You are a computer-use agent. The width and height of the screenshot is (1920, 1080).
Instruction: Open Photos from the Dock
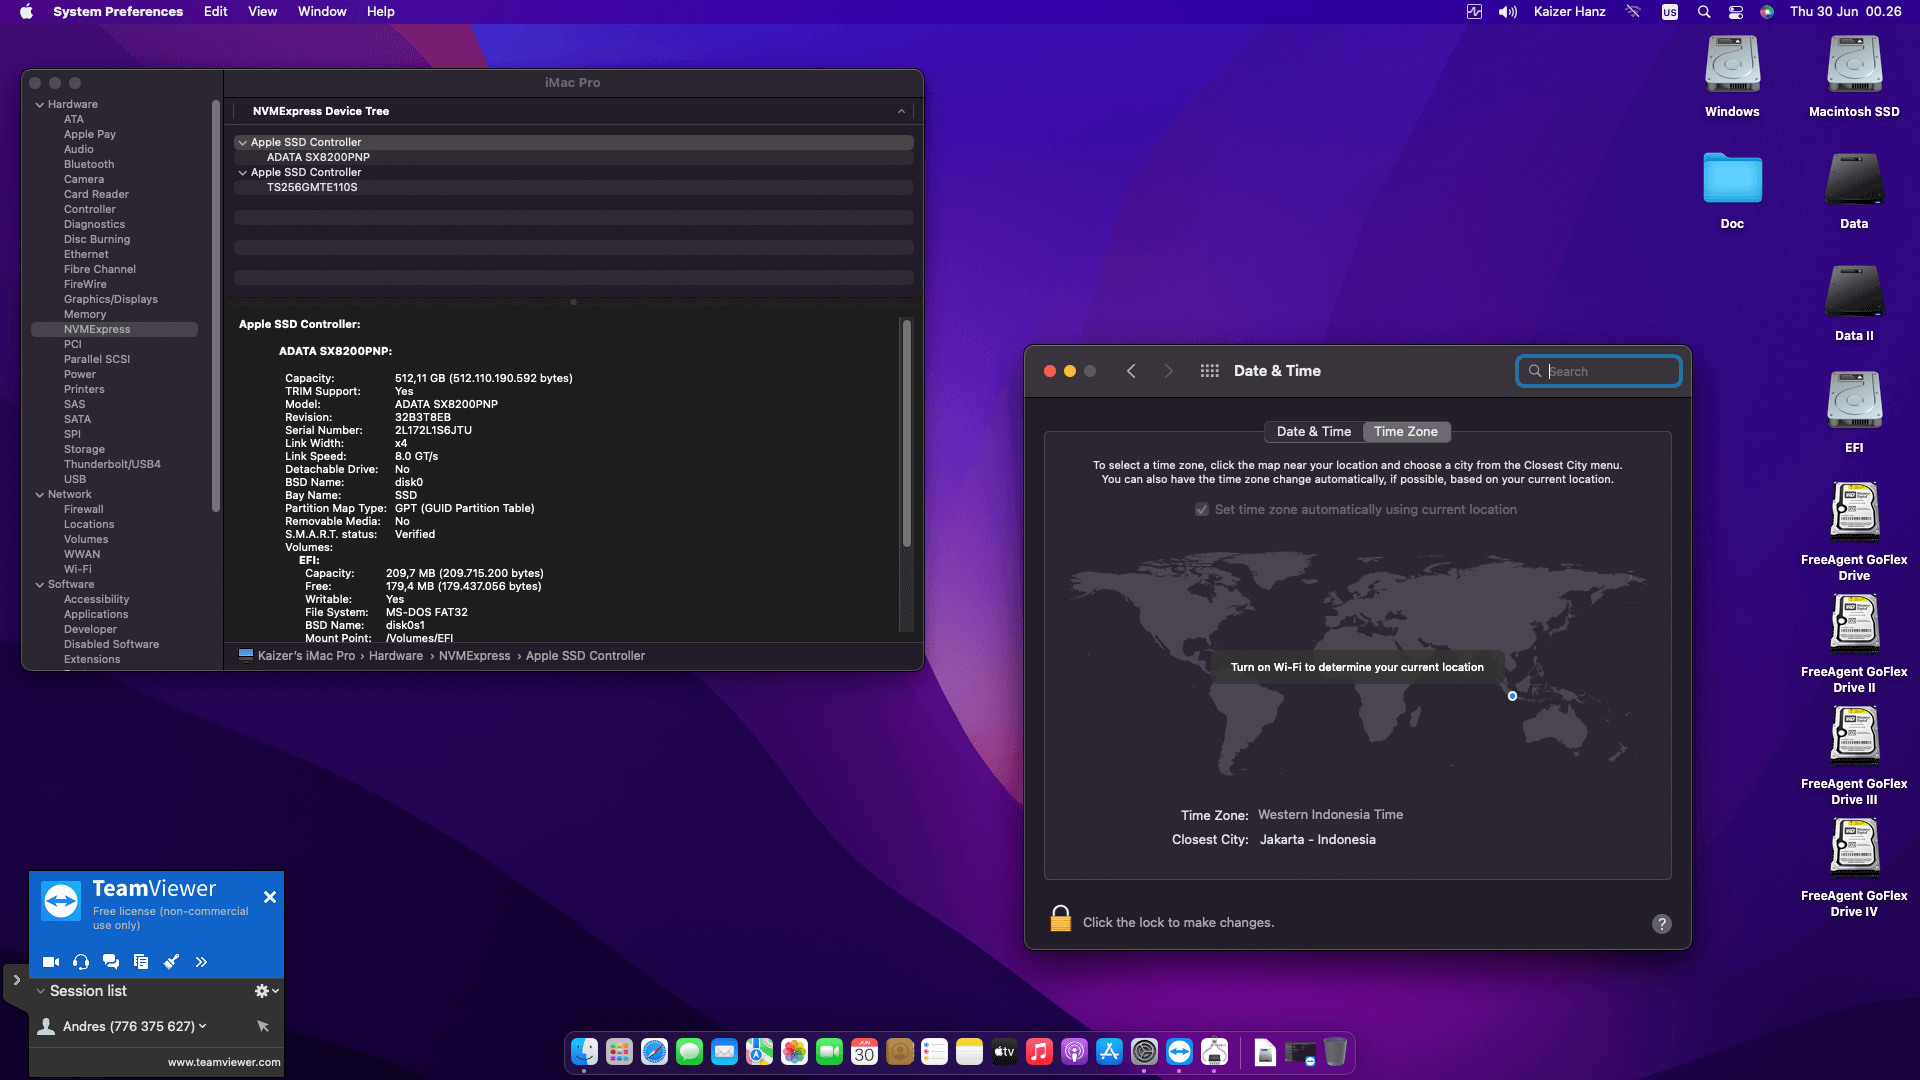click(x=795, y=1052)
